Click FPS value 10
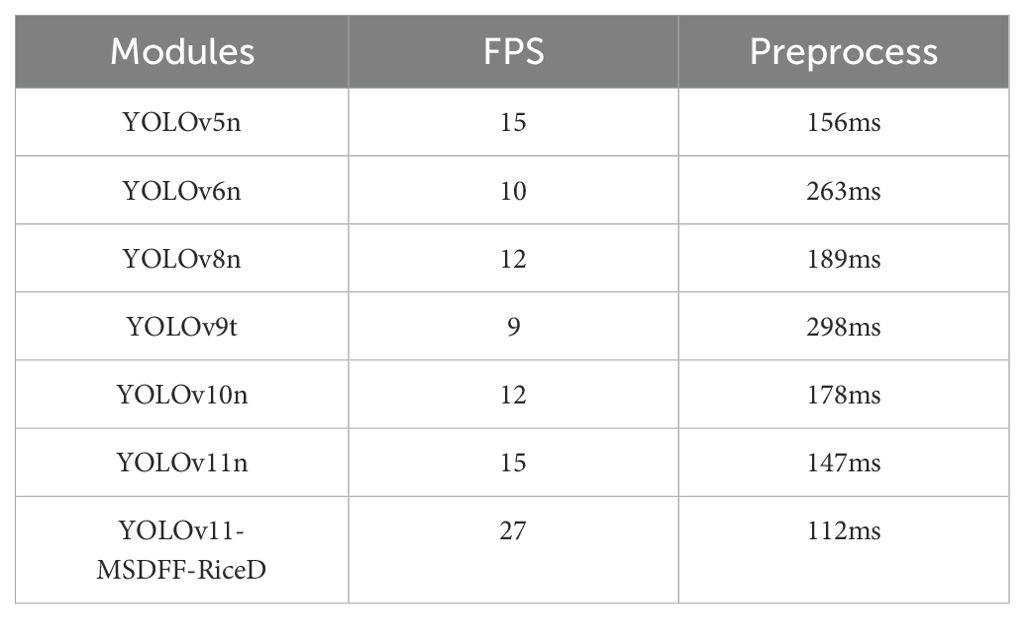The height and width of the screenshot is (619, 1025). pos(513,191)
